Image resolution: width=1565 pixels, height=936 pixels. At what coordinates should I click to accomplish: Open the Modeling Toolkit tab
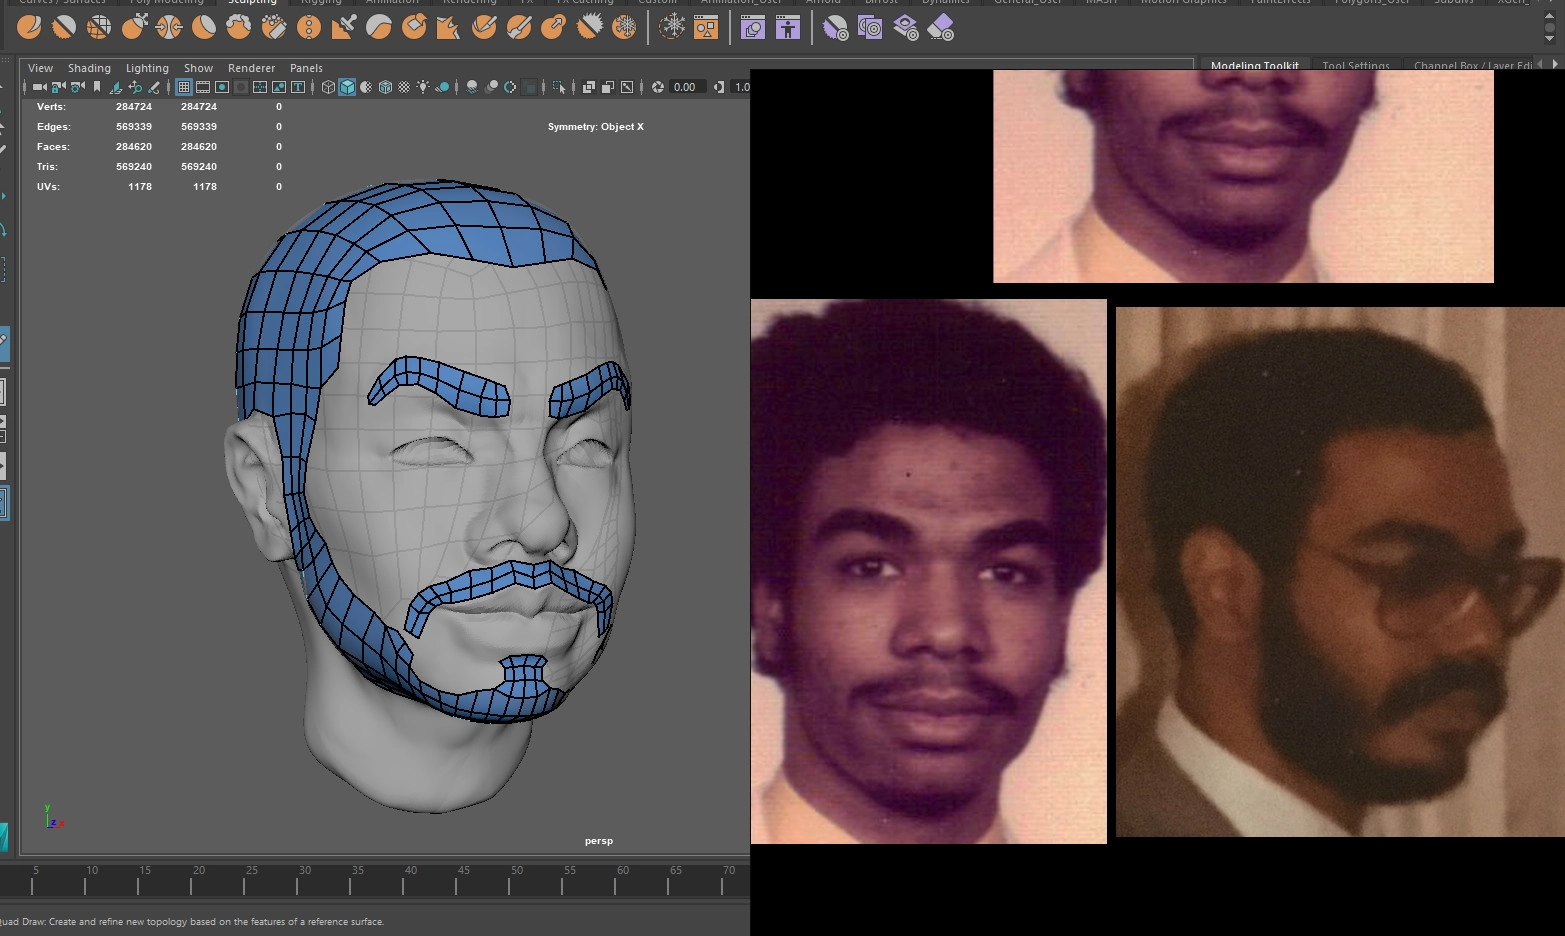pyautogui.click(x=1254, y=66)
